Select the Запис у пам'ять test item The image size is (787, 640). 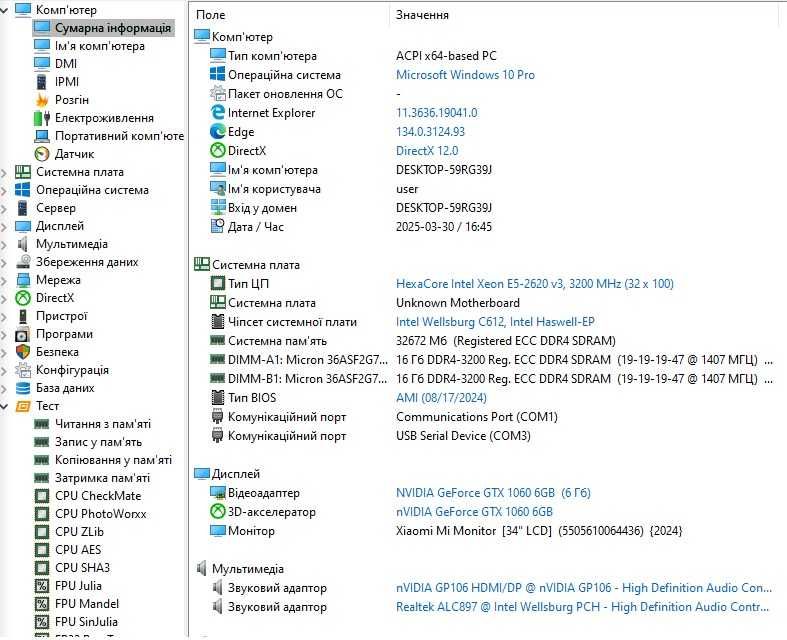(x=98, y=442)
